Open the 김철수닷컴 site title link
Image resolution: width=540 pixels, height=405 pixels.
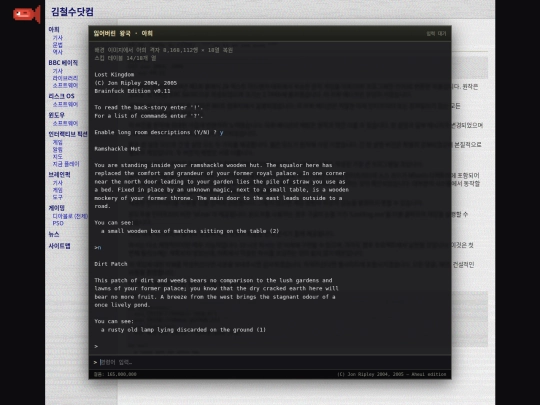(x=72, y=12)
